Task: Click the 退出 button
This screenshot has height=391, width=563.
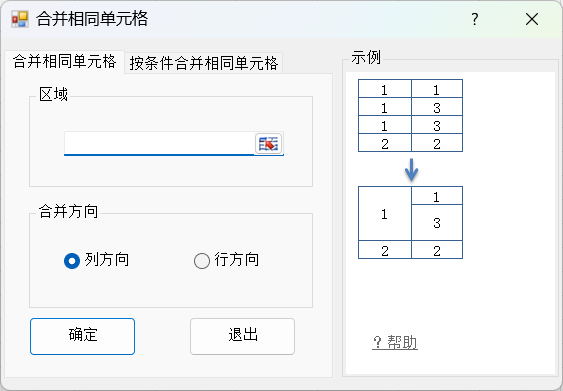Action: tap(242, 336)
